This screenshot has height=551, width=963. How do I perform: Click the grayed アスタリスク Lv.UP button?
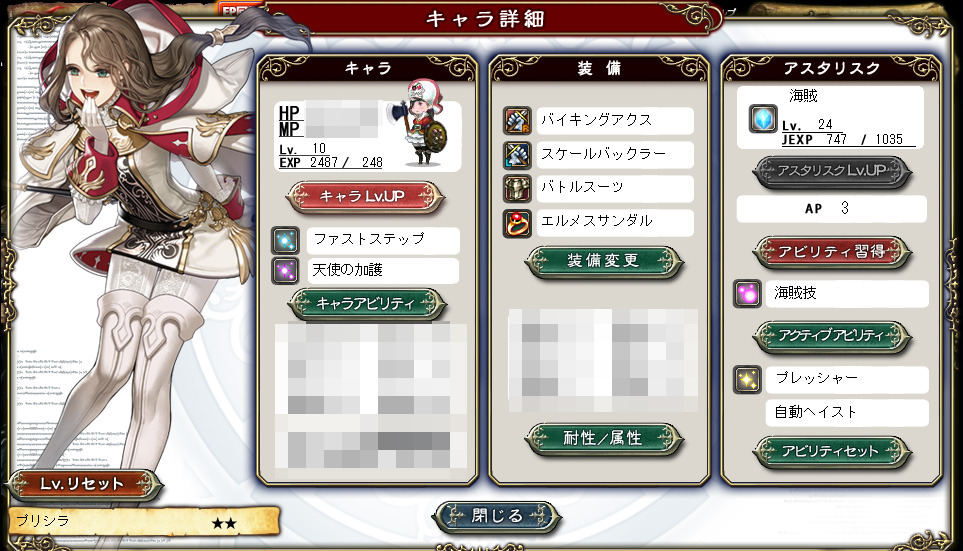pos(832,171)
